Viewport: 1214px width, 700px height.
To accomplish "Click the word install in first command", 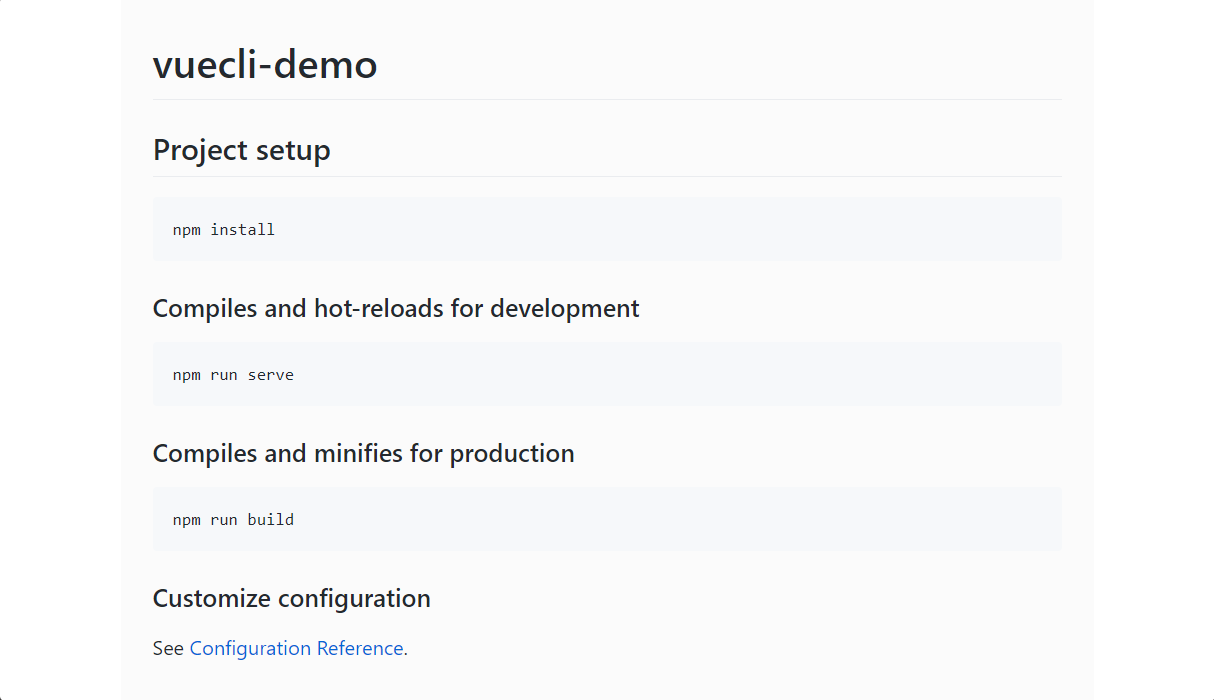I will pyautogui.click(x=242, y=230).
